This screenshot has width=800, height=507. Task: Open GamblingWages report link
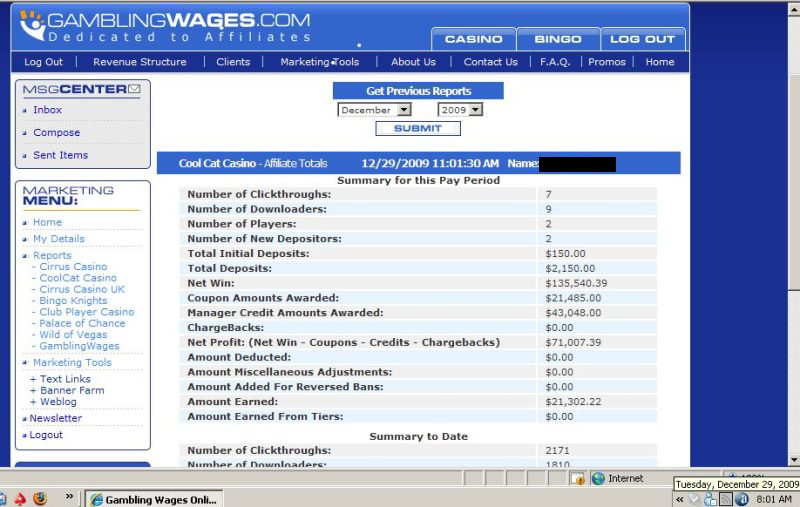pyautogui.click(x=80, y=346)
